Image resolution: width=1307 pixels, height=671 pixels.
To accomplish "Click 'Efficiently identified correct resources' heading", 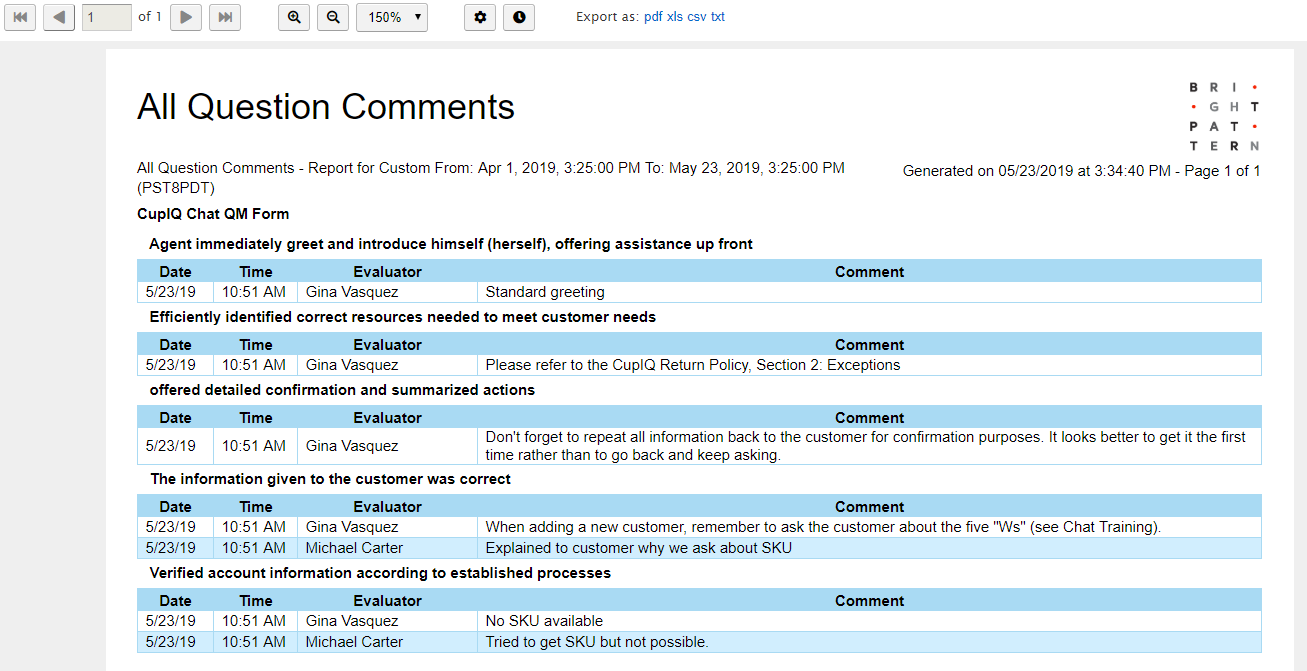I will tap(403, 317).
